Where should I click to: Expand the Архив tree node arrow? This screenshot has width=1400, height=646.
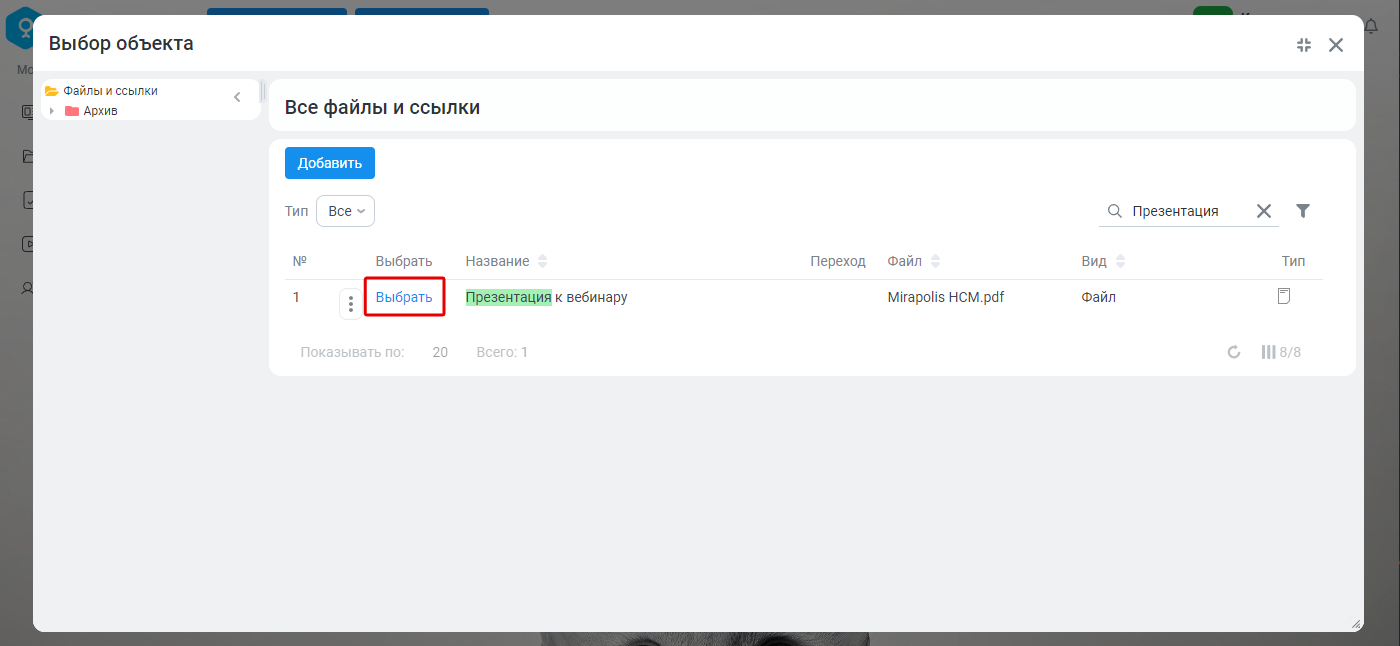pyautogui.click(x=51, y=111)
